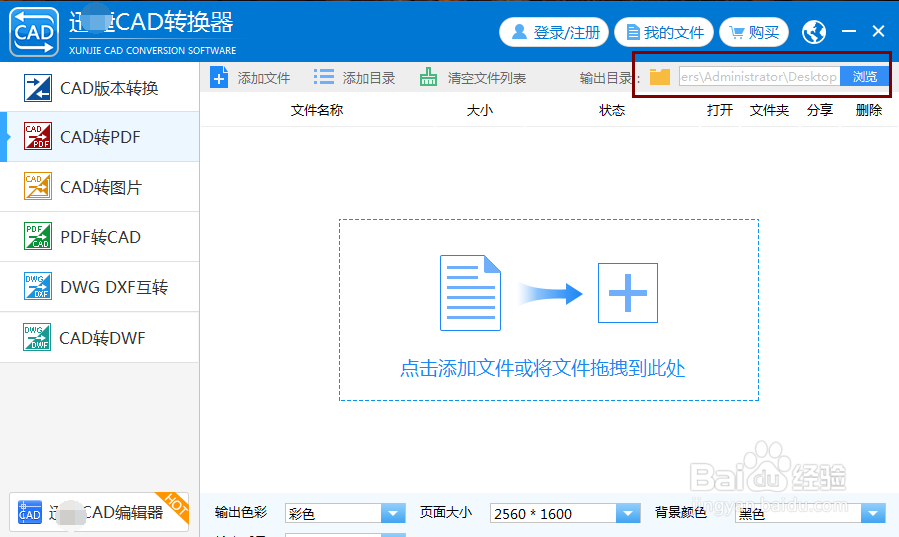Click the DWG DXF icon

38,286
